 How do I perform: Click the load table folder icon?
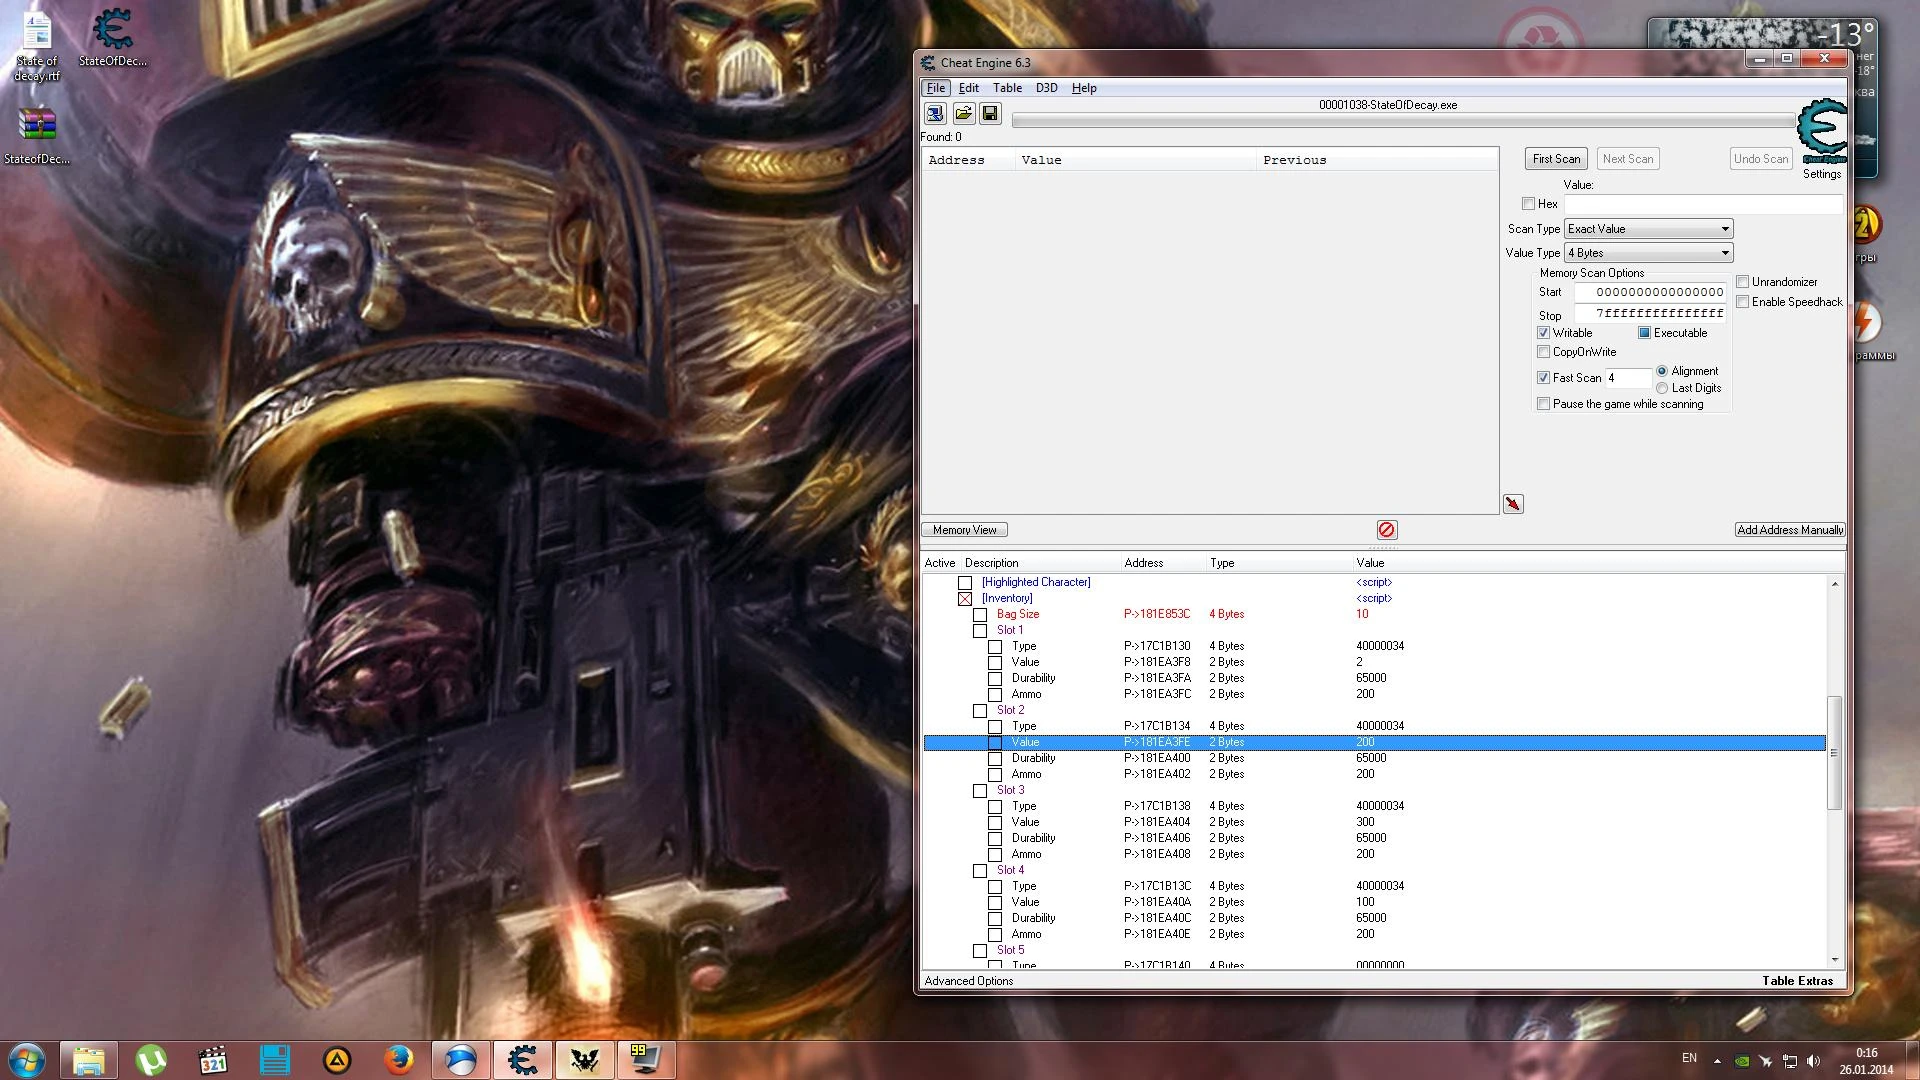coord(963,113)
